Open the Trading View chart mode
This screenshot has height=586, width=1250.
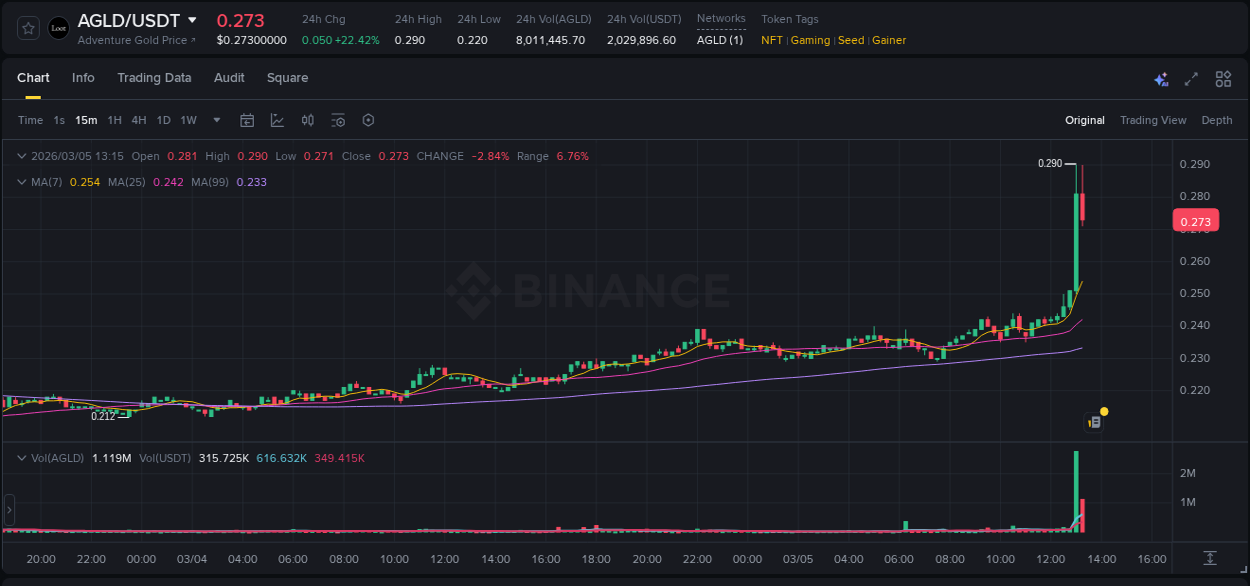point(1153,120)
